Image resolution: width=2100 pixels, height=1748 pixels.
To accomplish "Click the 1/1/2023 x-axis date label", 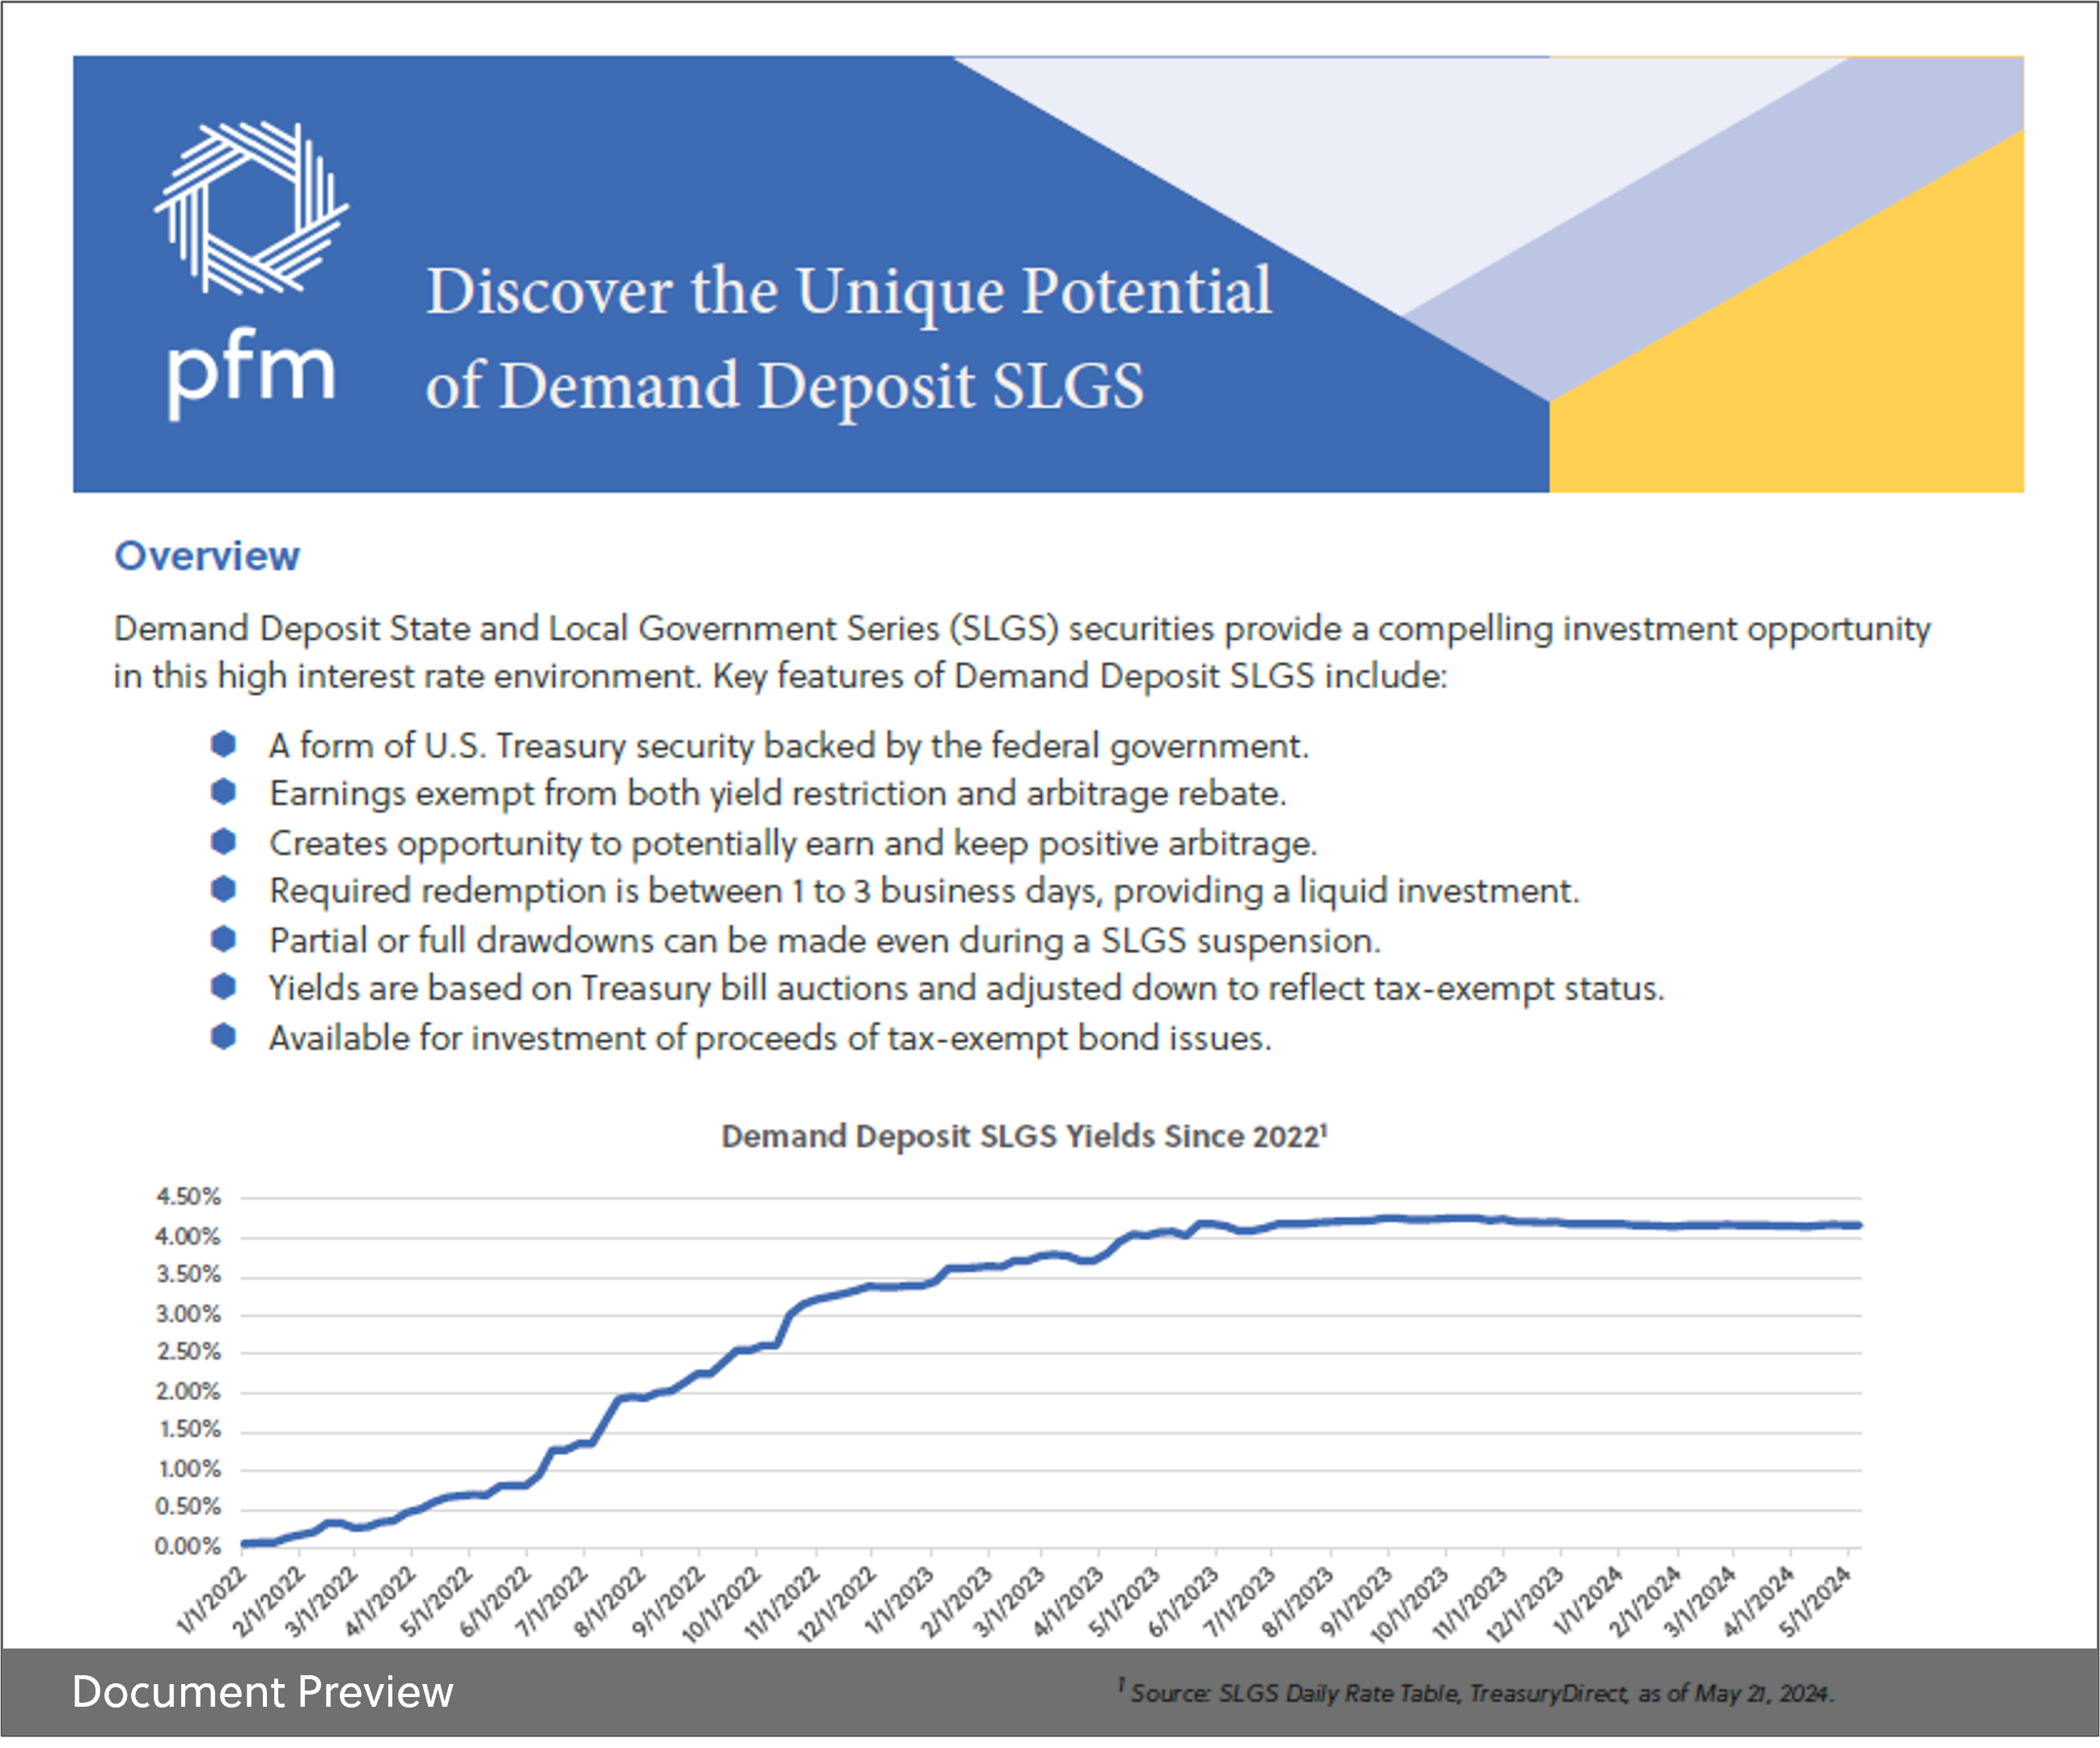I will [900, 1601].
